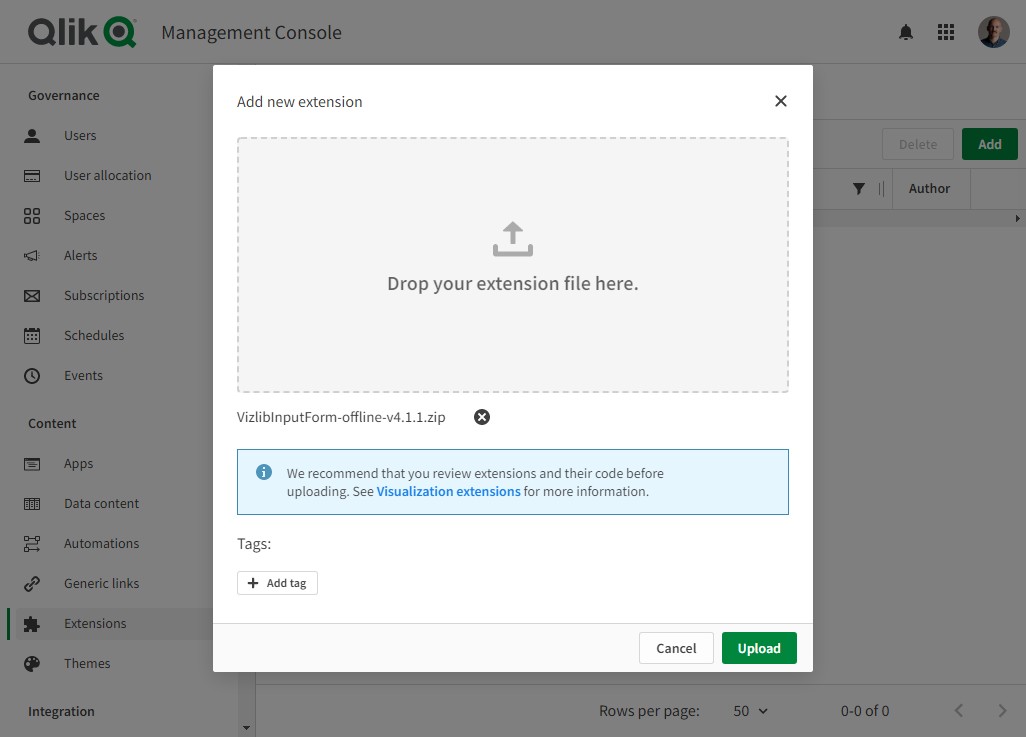This screenshot has height=737, width=1026.
Task: Click the sidebar scroll down arrow
Action: (x=246, y=727)
